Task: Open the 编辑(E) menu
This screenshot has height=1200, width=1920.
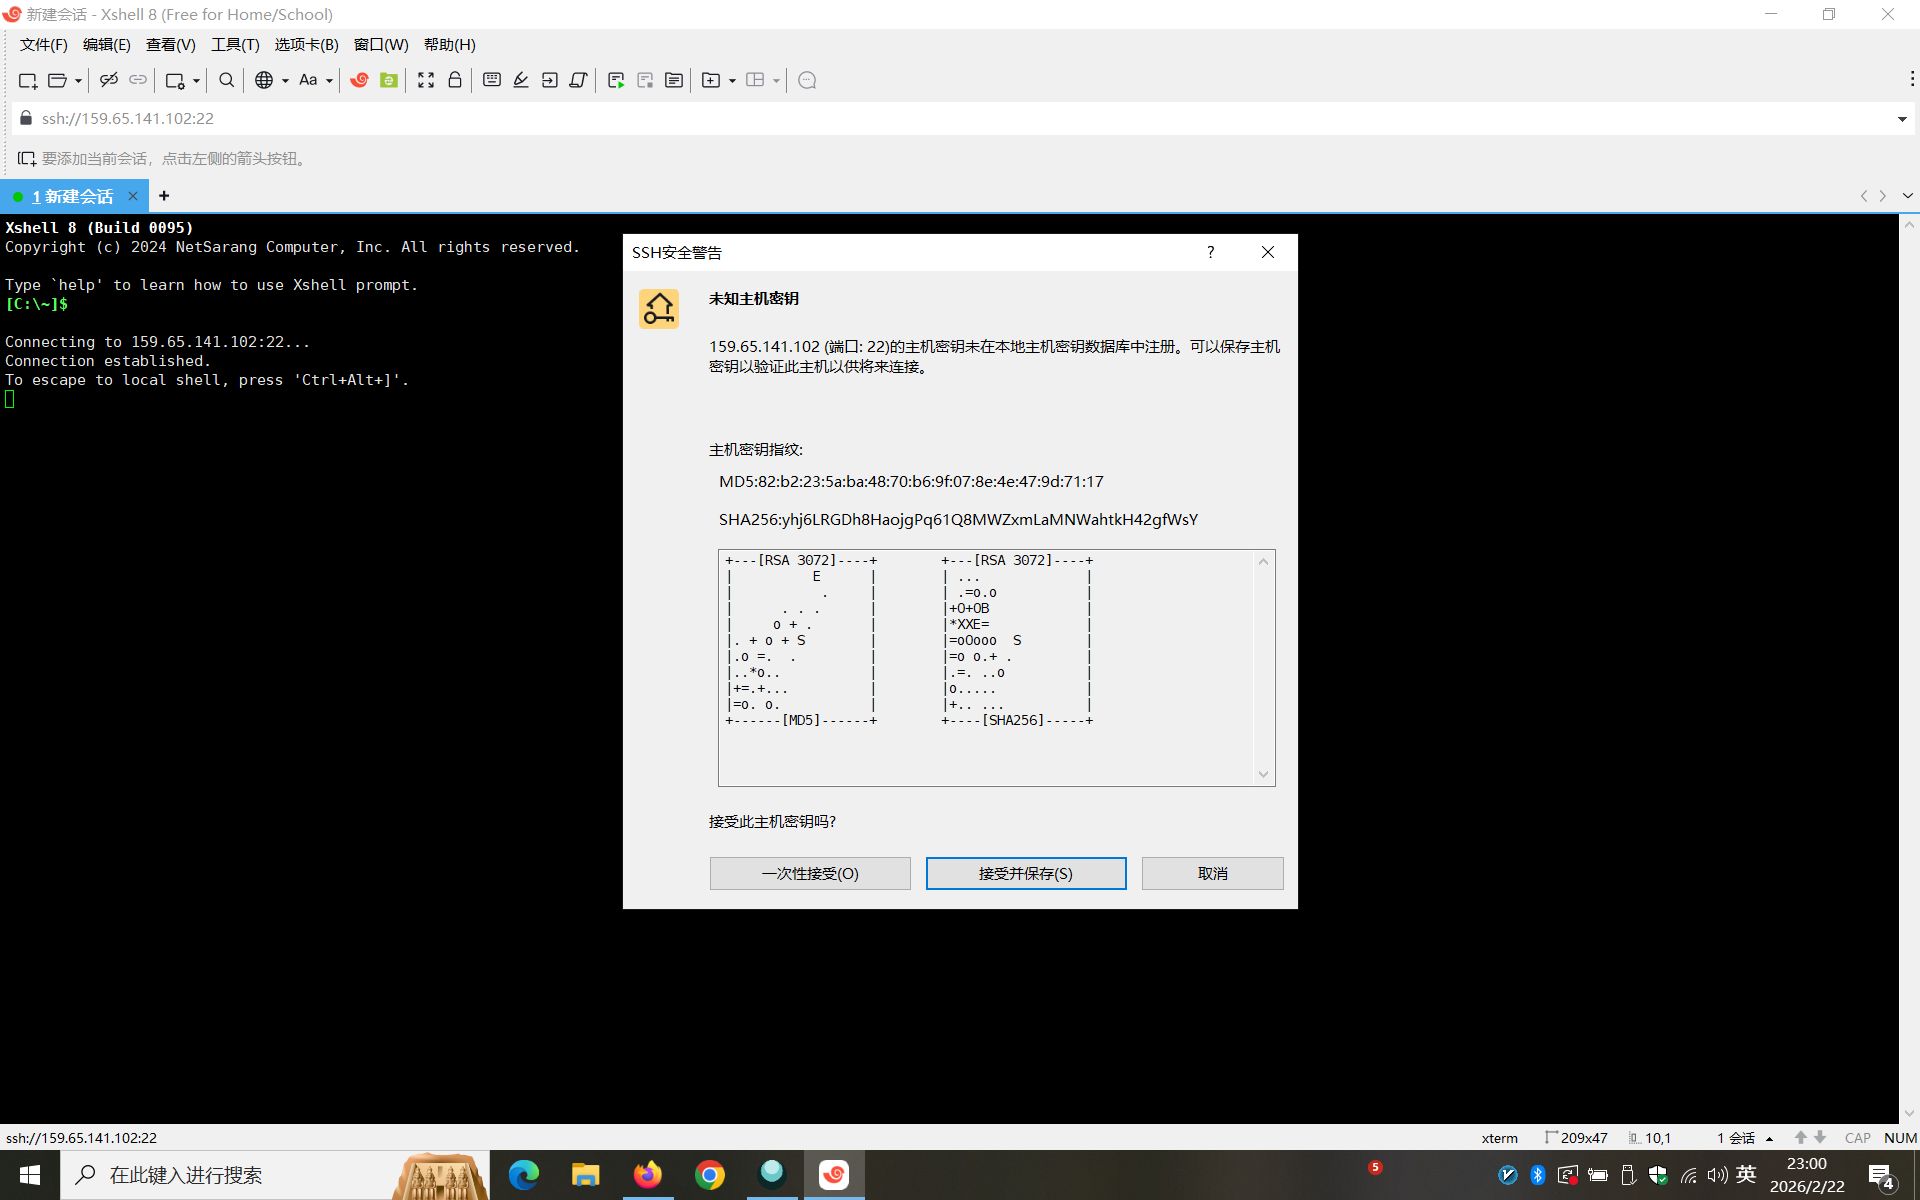Action: click(107, 45)
